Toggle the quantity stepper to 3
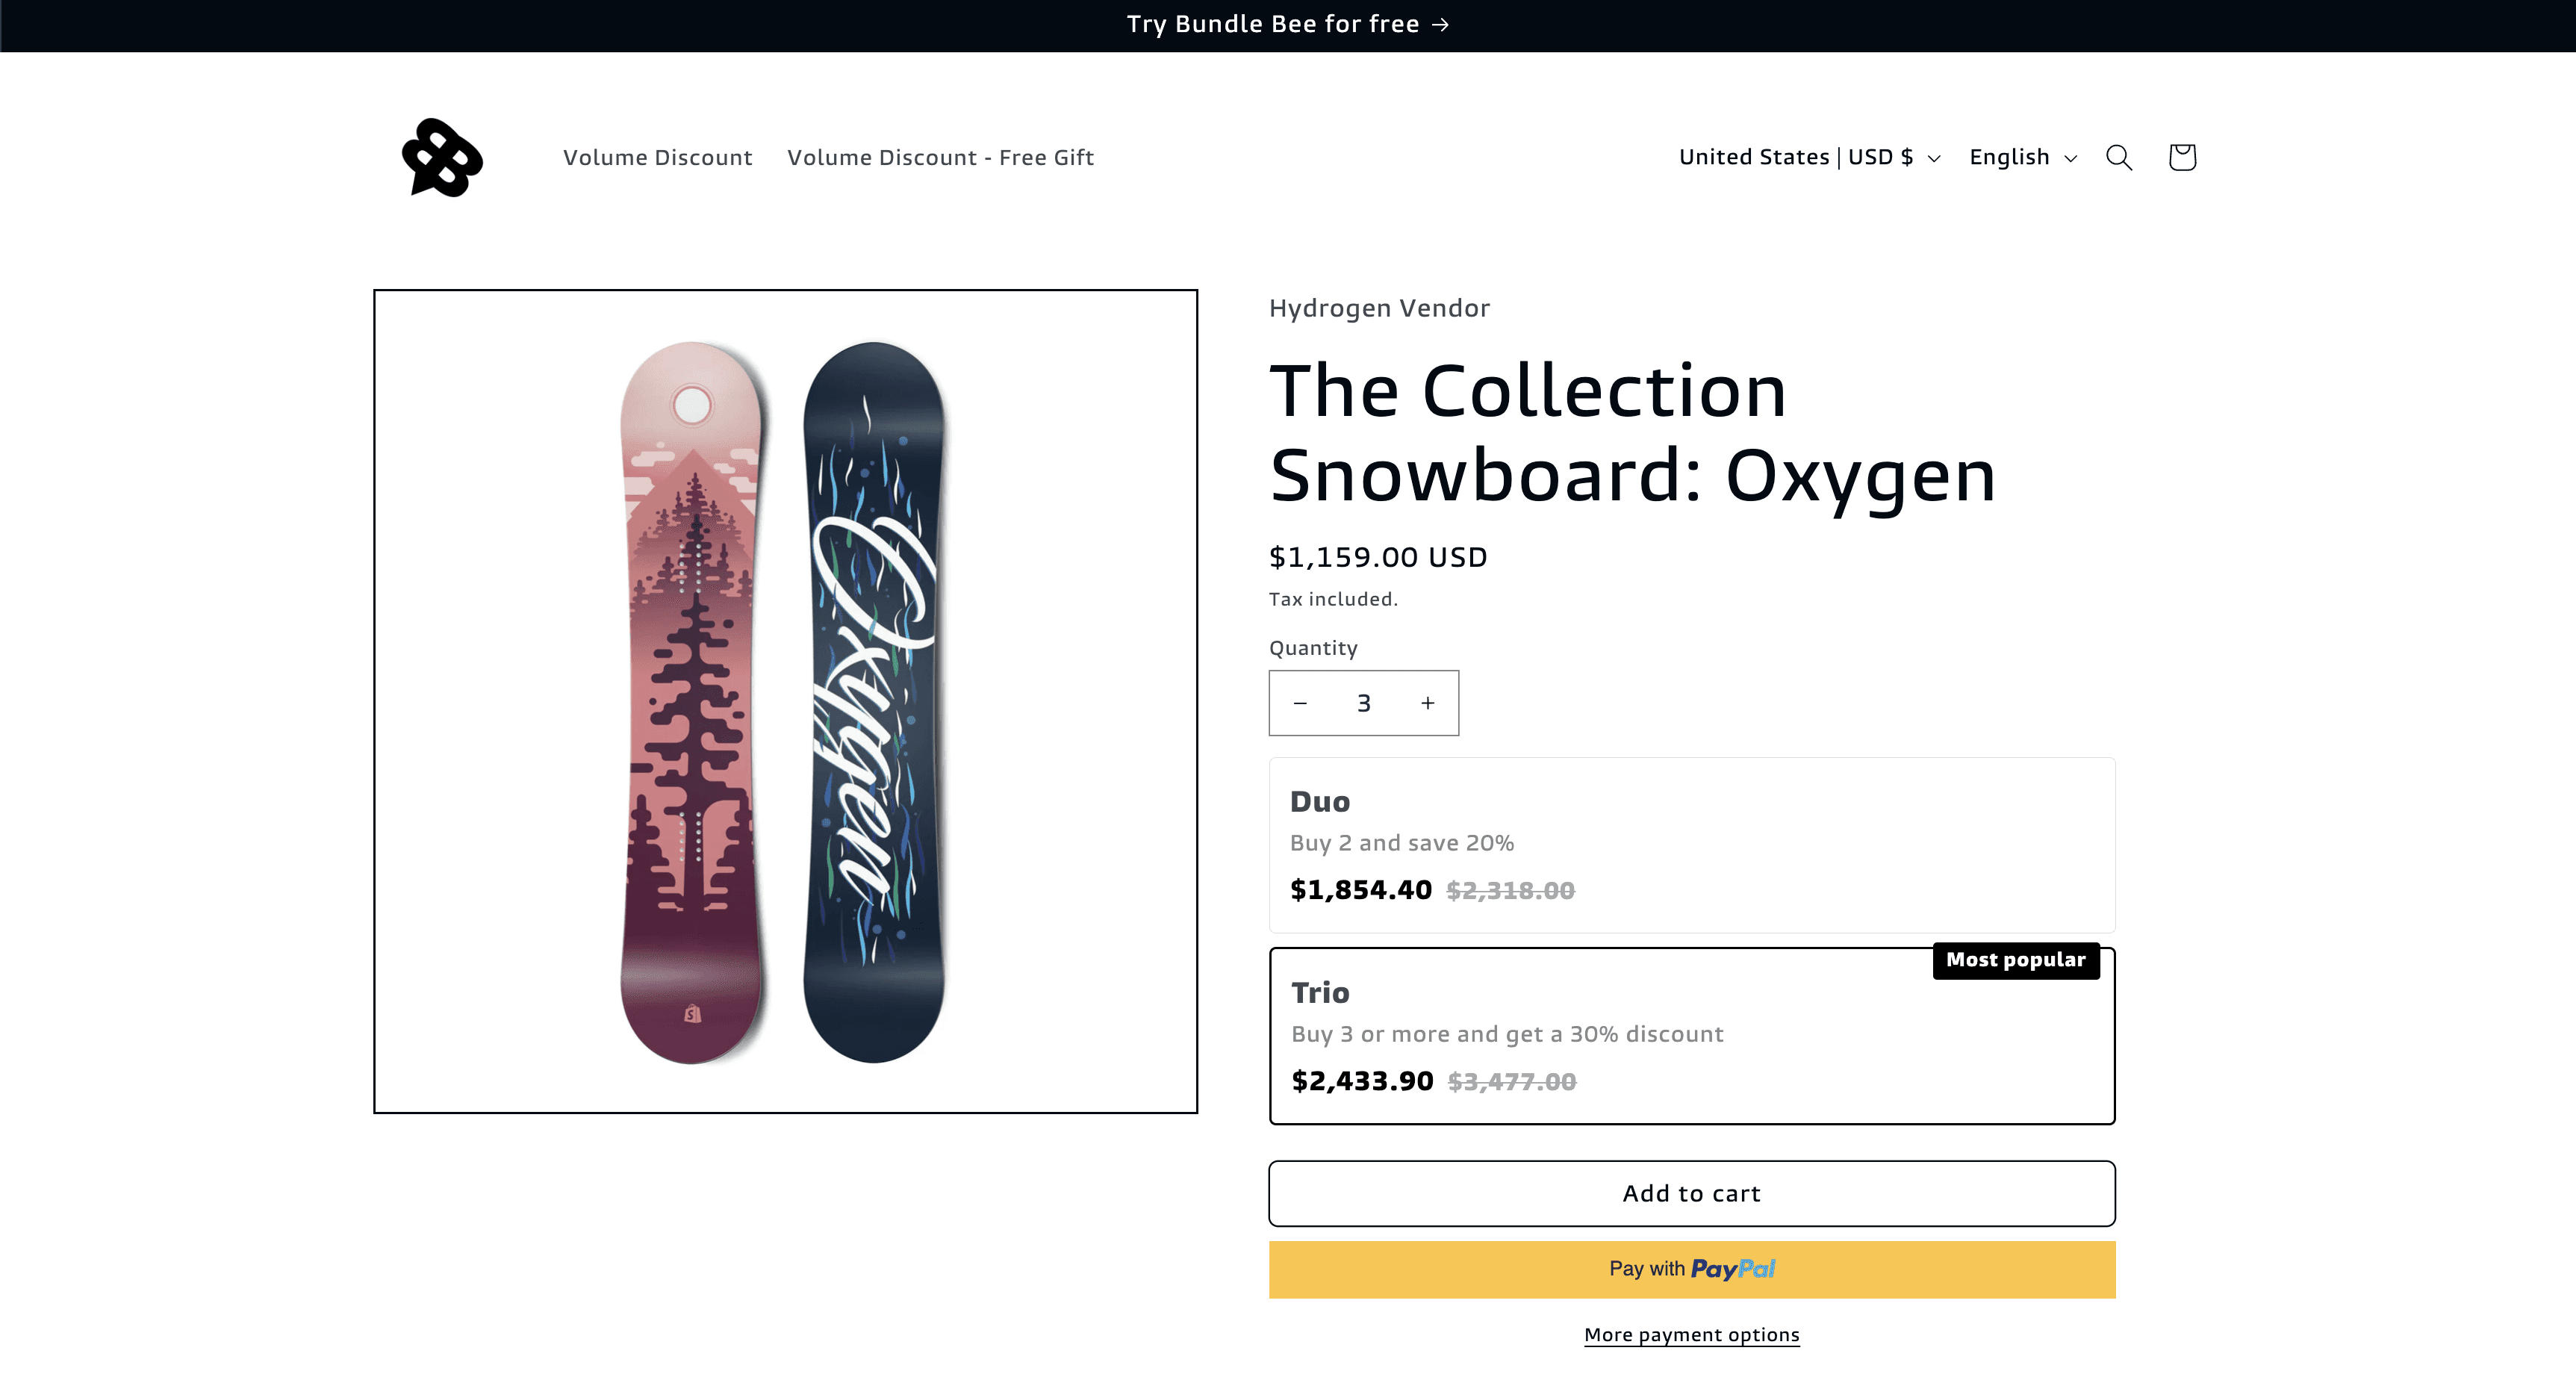This screenshot has width=2576, height=1380. pyautogui.click(x=1363, y=702)
